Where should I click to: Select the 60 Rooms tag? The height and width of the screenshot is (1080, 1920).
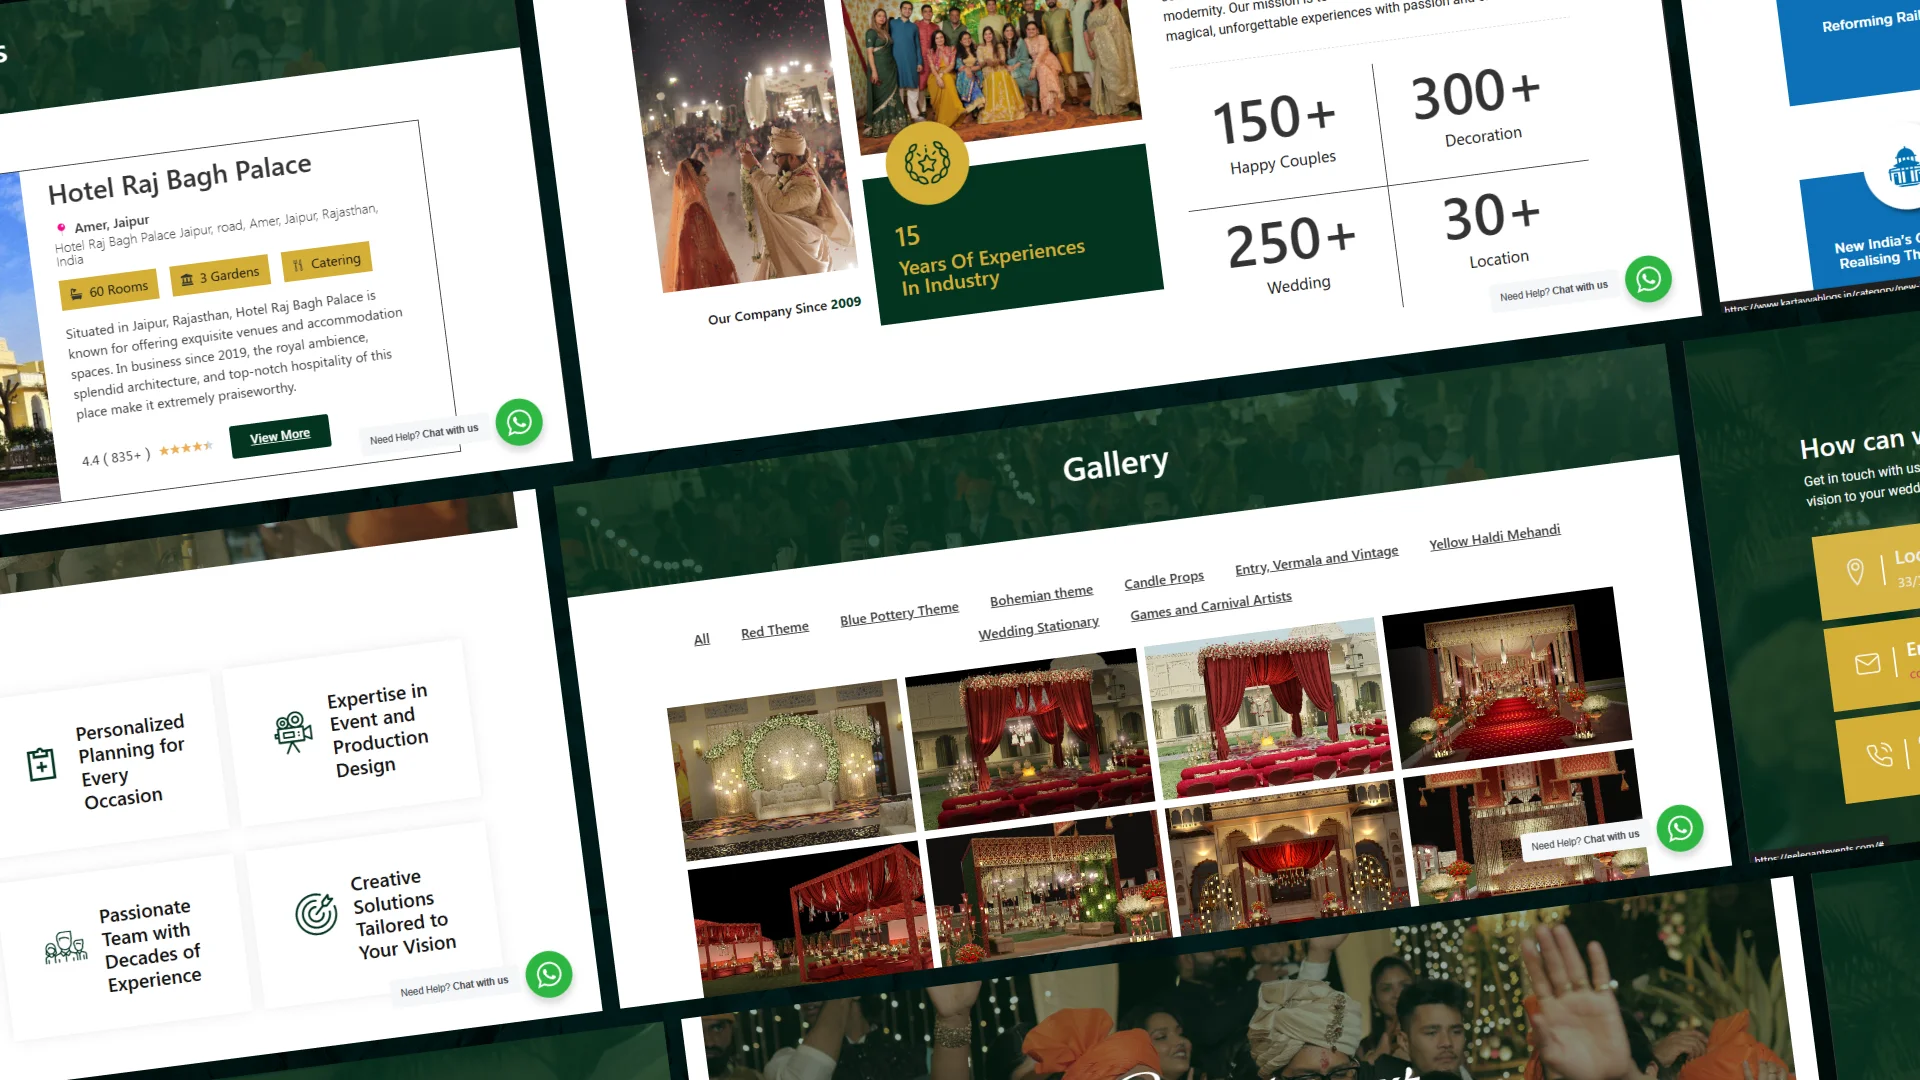click(109, 290)
